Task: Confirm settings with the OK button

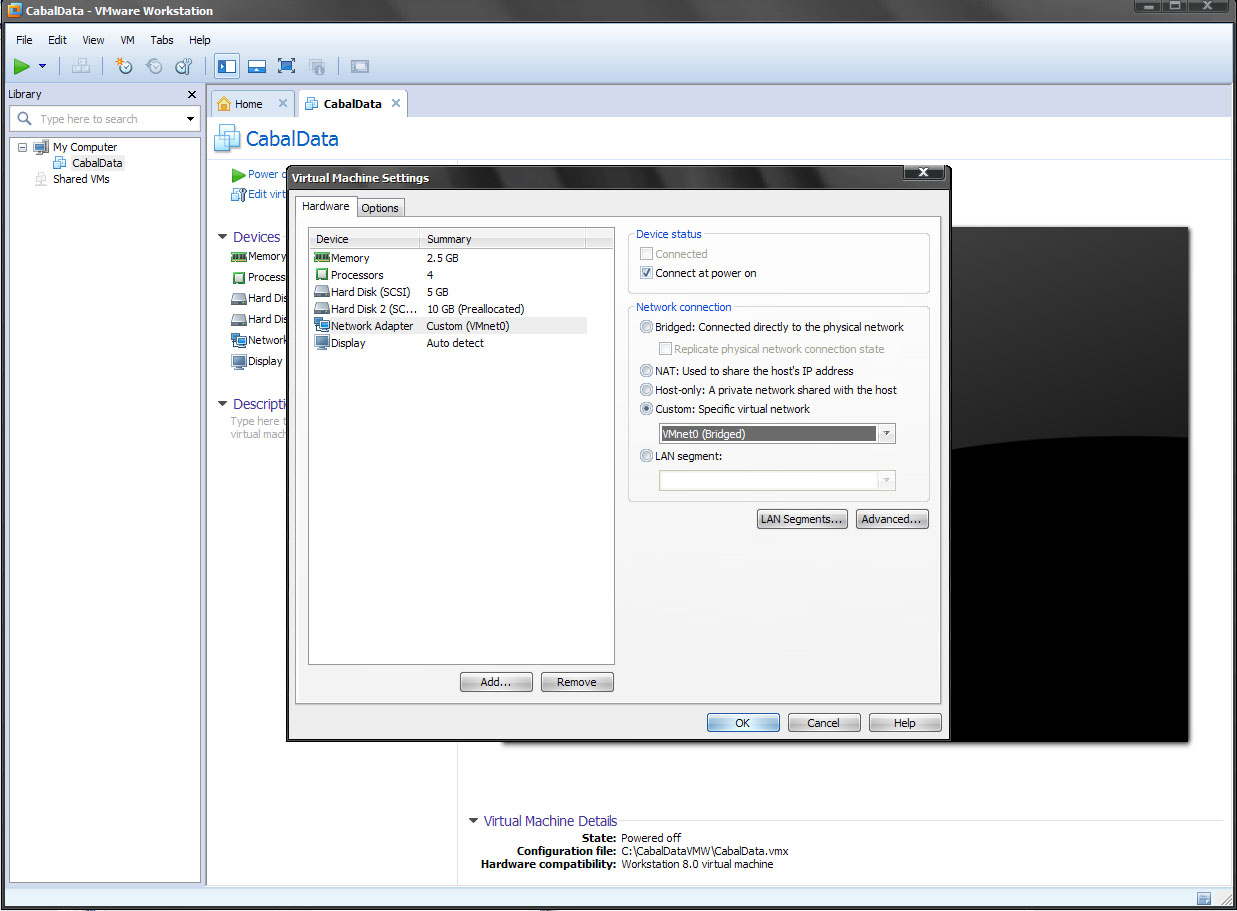Action: pos(743,723)
